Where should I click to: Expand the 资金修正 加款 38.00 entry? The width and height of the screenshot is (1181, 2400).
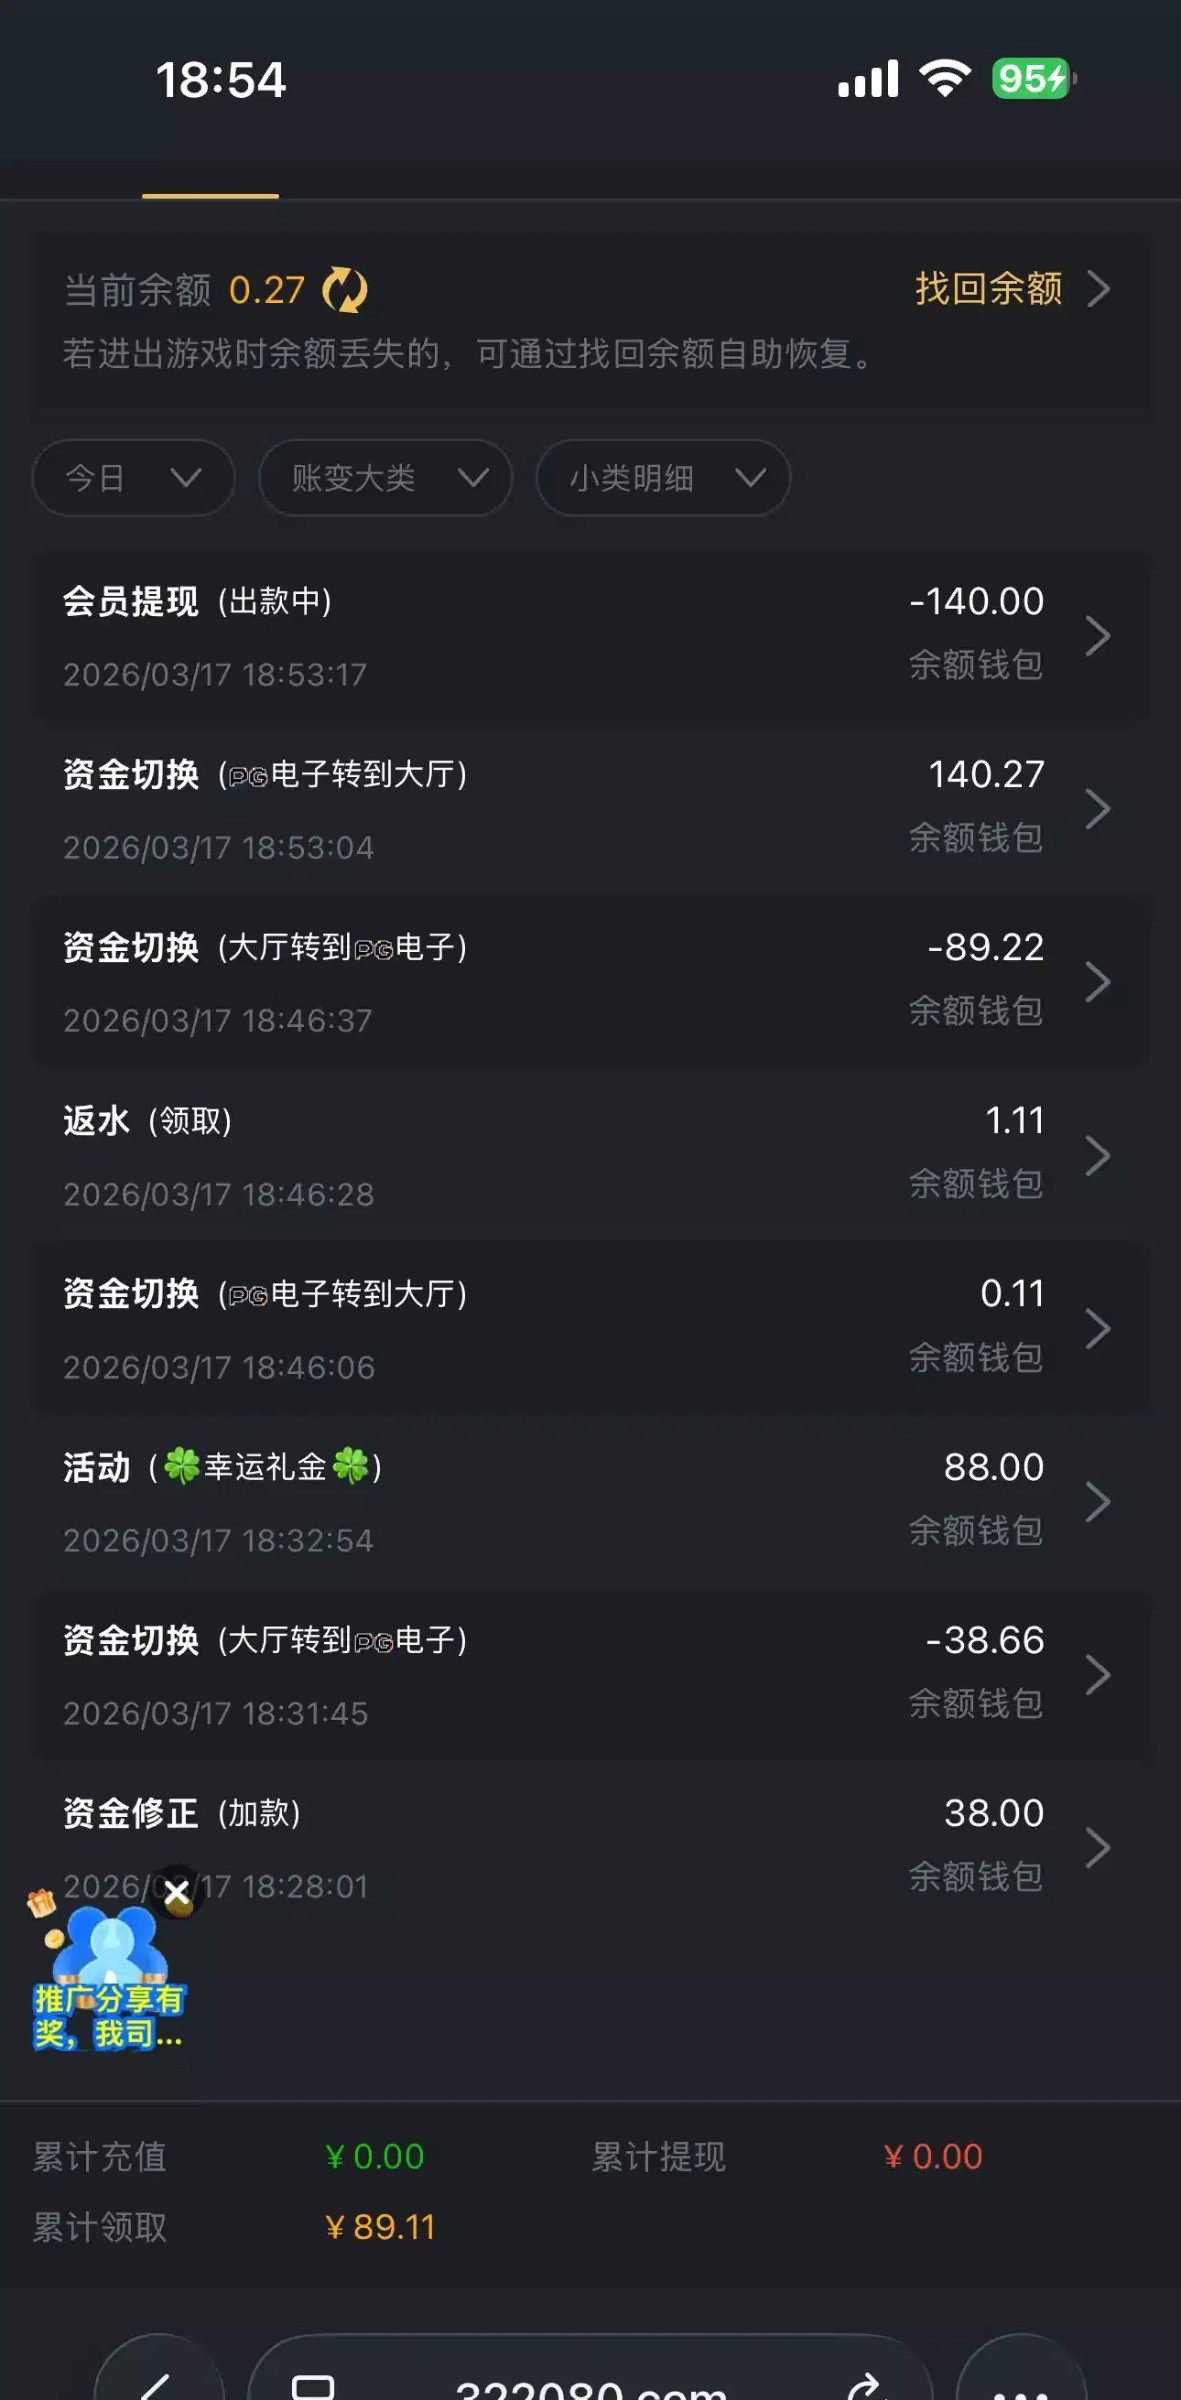tap(590, 1848)
